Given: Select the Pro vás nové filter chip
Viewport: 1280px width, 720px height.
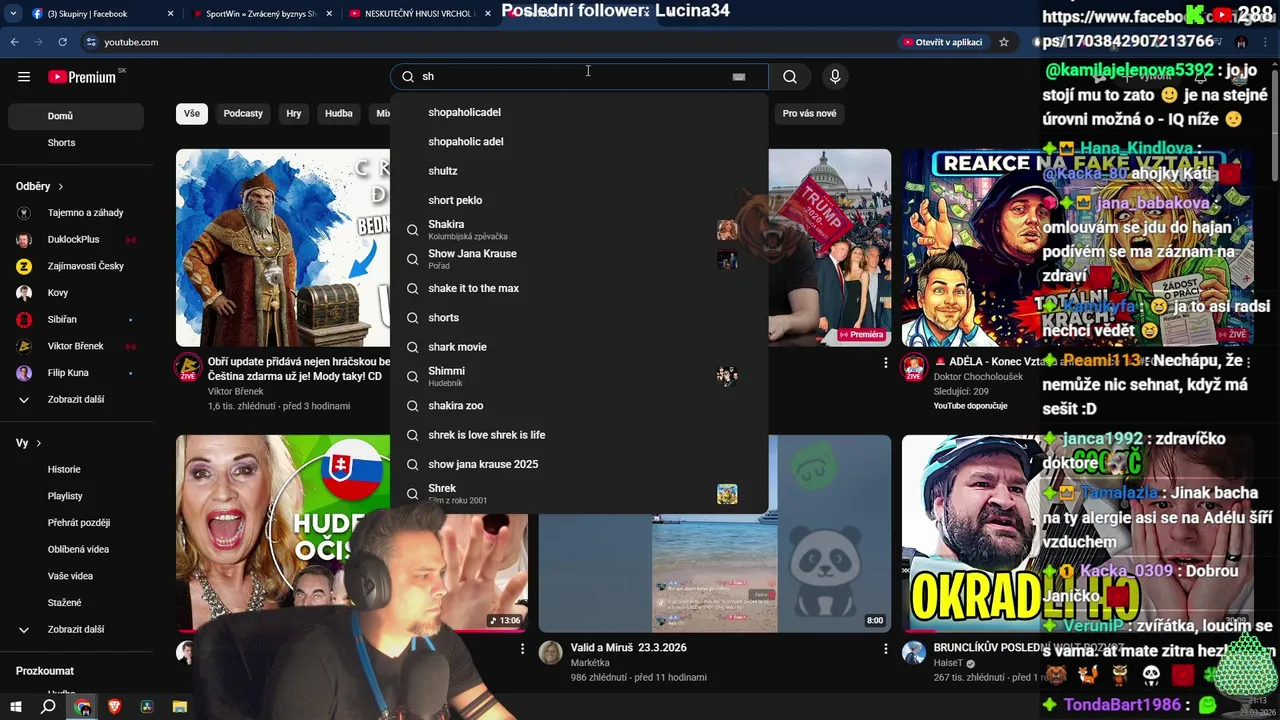Looking at the screenshot, I should click(809, 113).
